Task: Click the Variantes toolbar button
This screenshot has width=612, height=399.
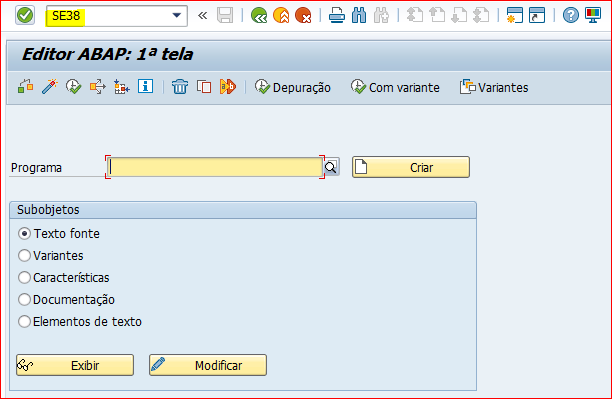Action: tap(494, 87)
